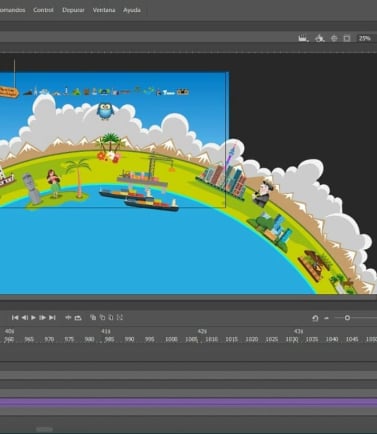
Task: Open the 25% zoom level dropdown
Action: coord(365,38)
